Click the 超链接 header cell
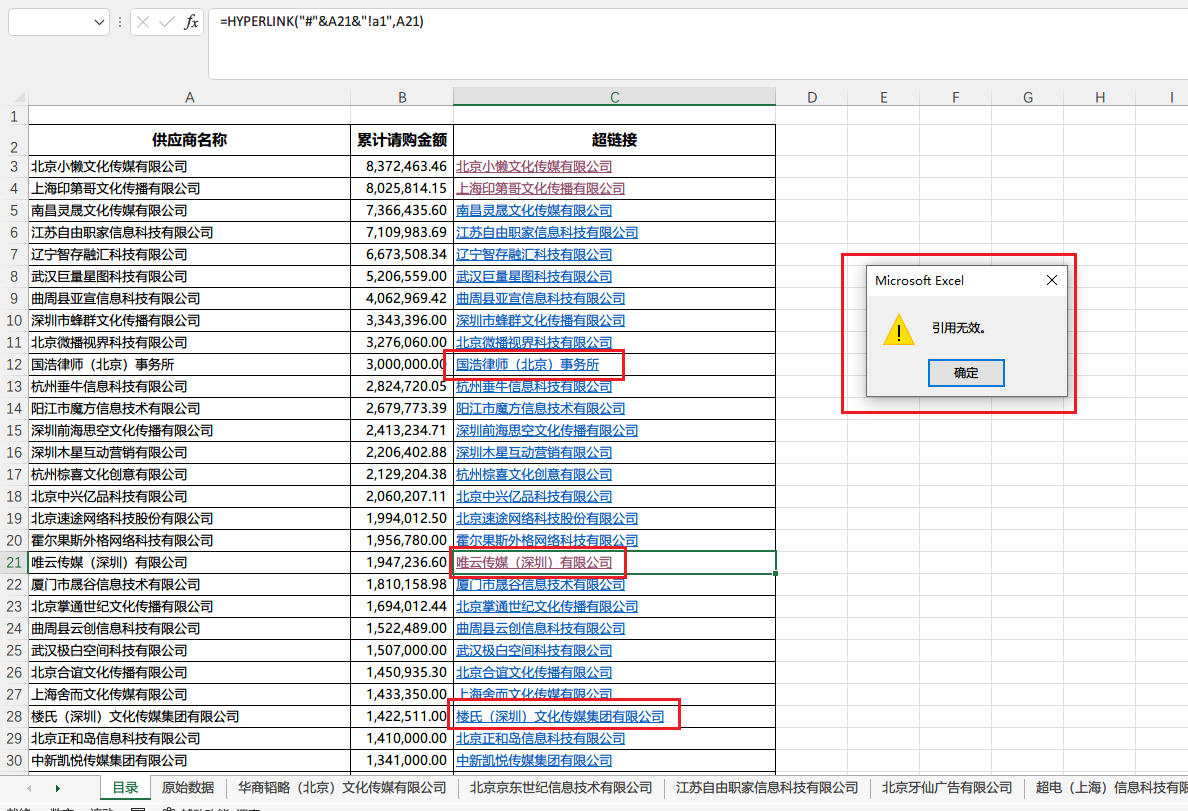This screenshot has height=811, width=1188. pyautogui.click(x=614, y=140)
